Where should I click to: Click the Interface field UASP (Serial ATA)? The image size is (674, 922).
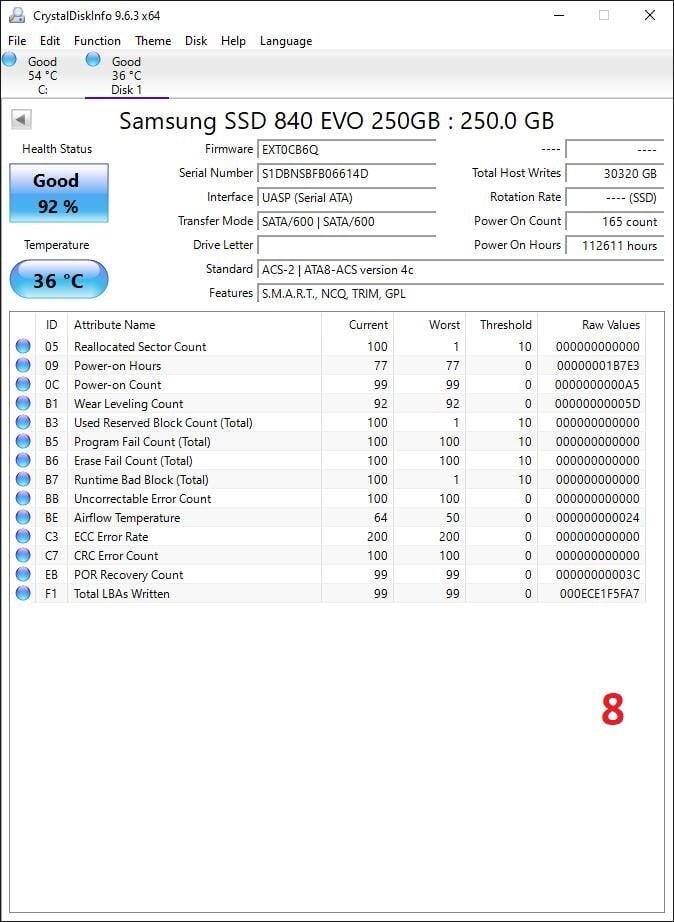[346, 198]
